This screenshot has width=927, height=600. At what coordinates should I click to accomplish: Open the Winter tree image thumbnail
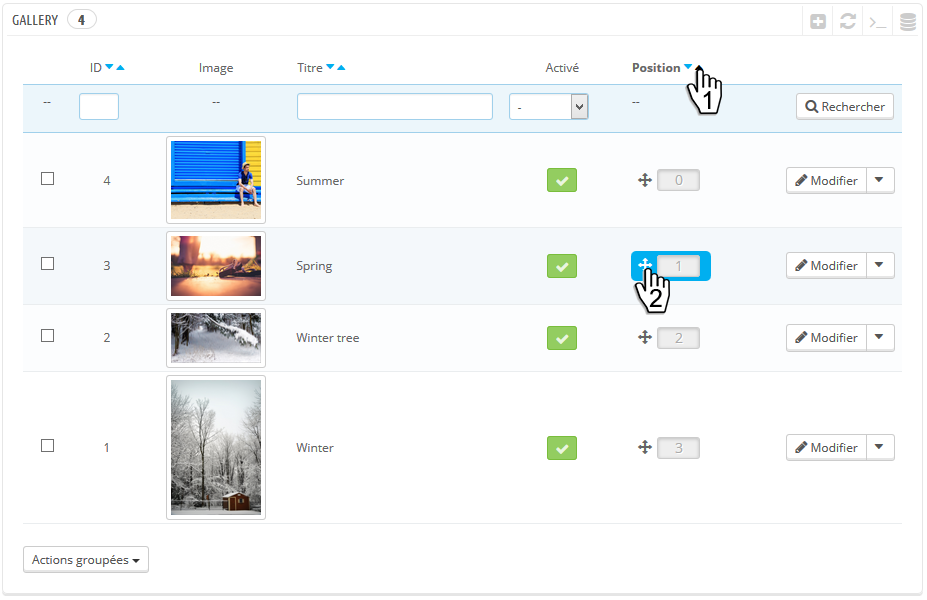pos(216,338)
